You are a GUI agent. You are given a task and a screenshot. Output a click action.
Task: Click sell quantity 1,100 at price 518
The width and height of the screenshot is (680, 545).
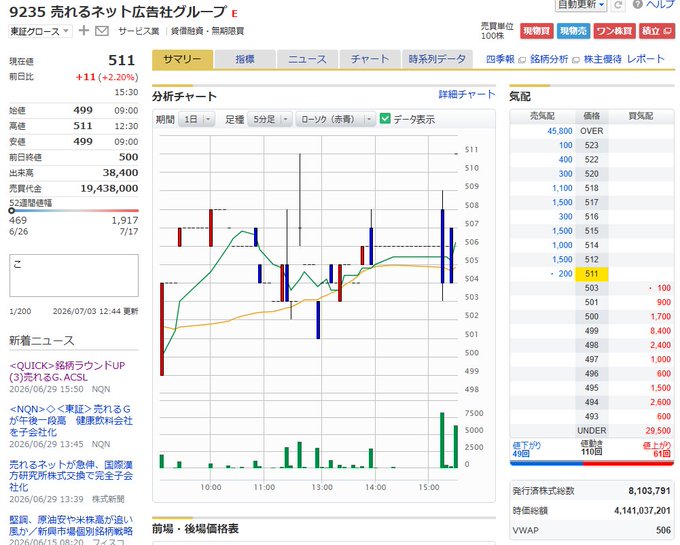(562, 188)
